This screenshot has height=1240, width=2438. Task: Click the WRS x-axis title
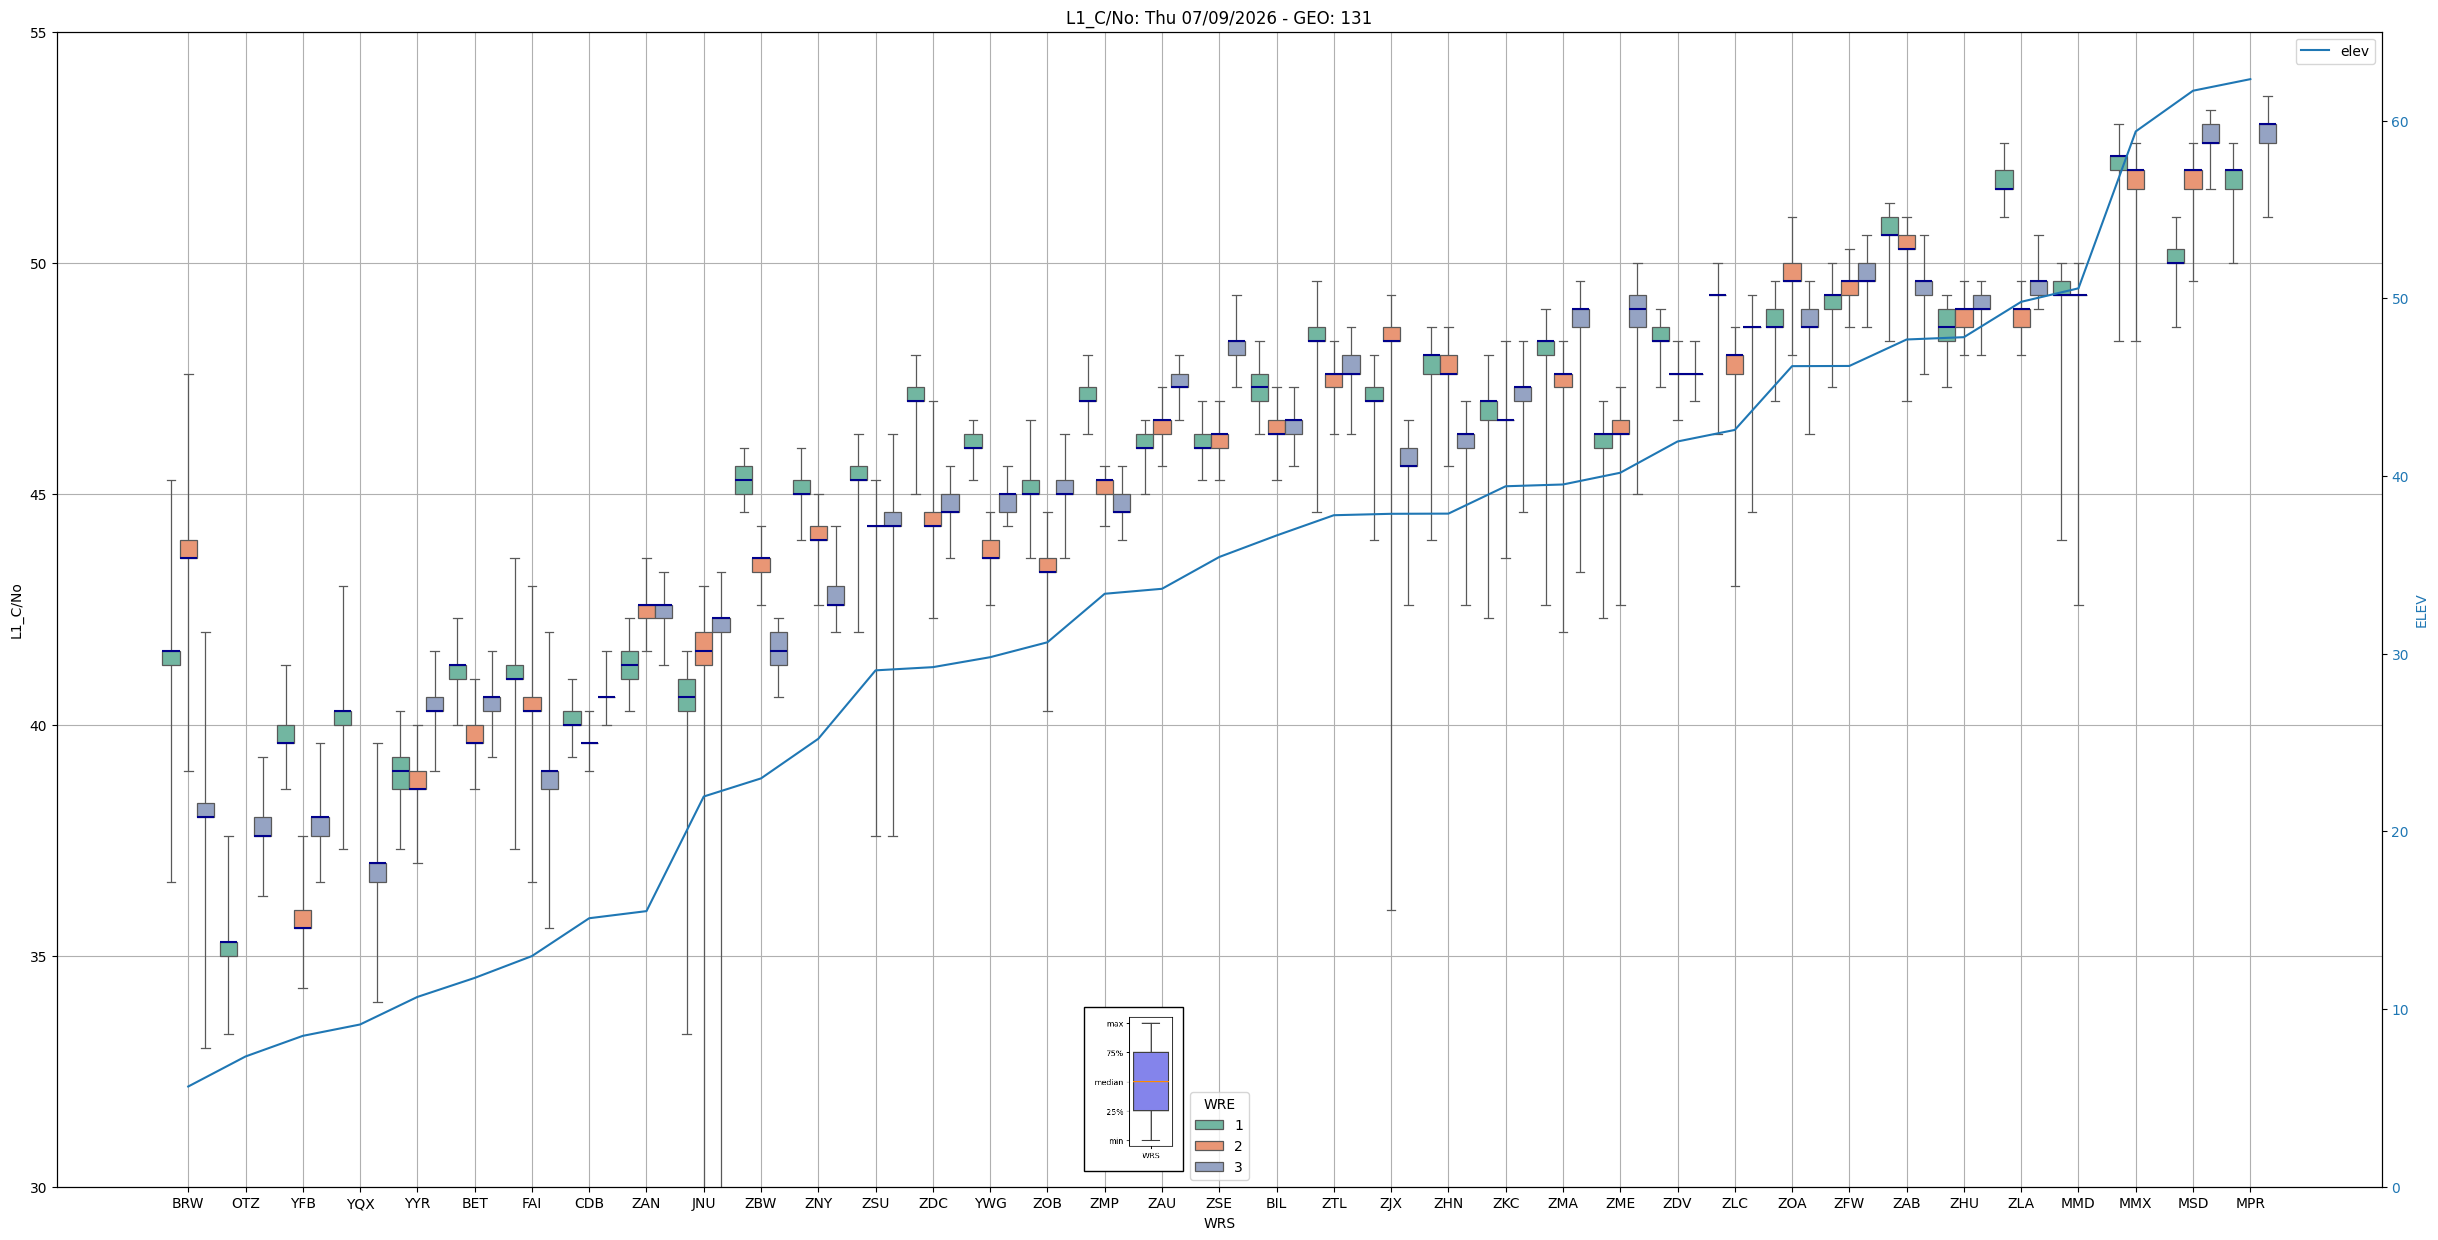(1219, 1223)
